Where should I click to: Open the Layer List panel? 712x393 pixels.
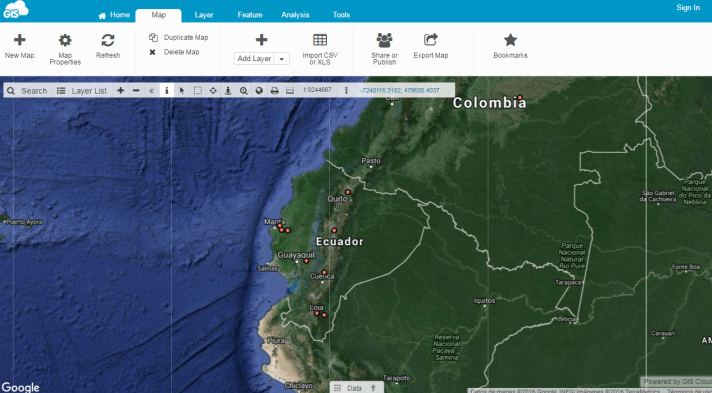point(82,91)
